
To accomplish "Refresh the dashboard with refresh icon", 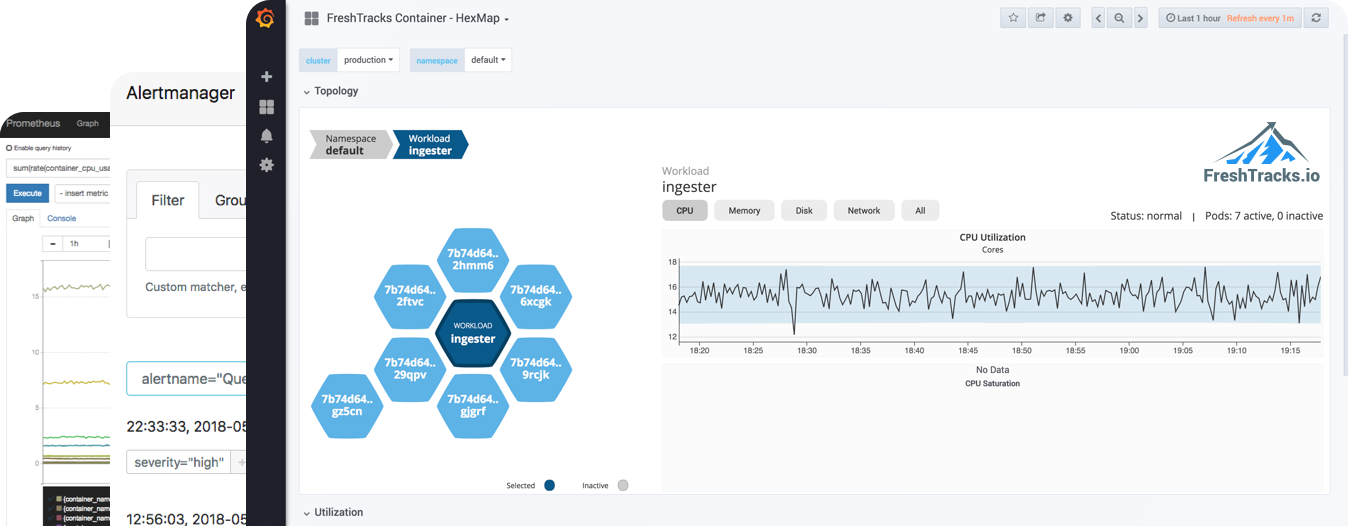I will click(1317, 18).
